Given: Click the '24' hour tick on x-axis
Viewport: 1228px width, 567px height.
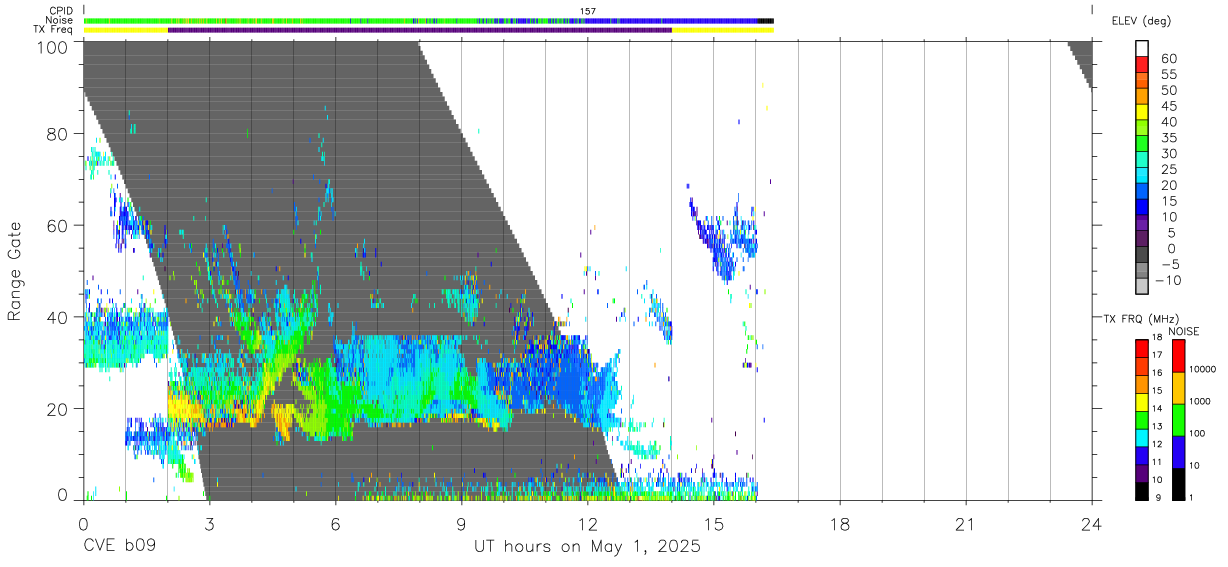Looking at the screenshot, I should (1091, 523).
